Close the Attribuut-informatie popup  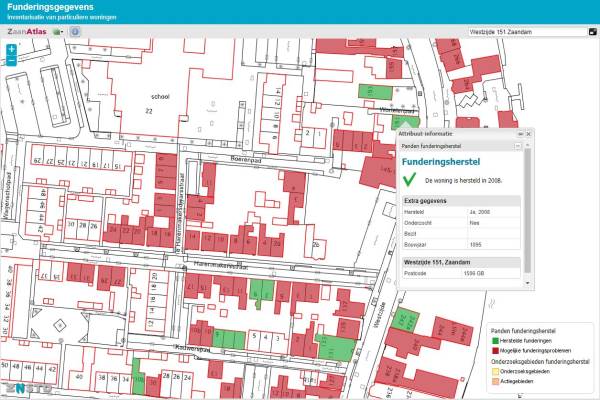pyautogui.click(x=527, y=133)
